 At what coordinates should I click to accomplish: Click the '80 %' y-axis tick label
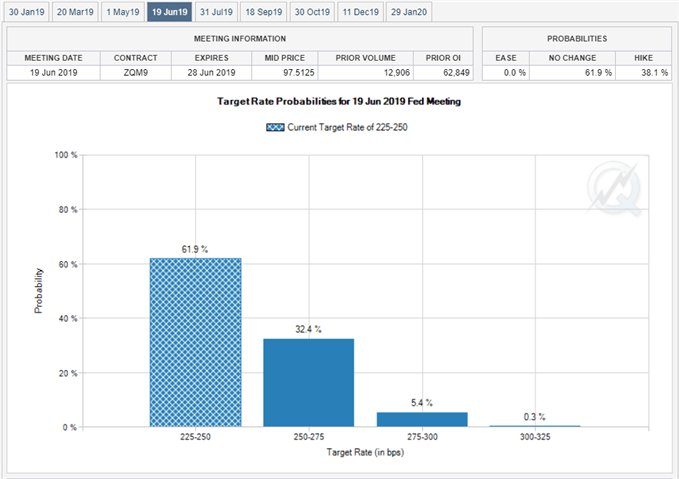coord(68,210)
